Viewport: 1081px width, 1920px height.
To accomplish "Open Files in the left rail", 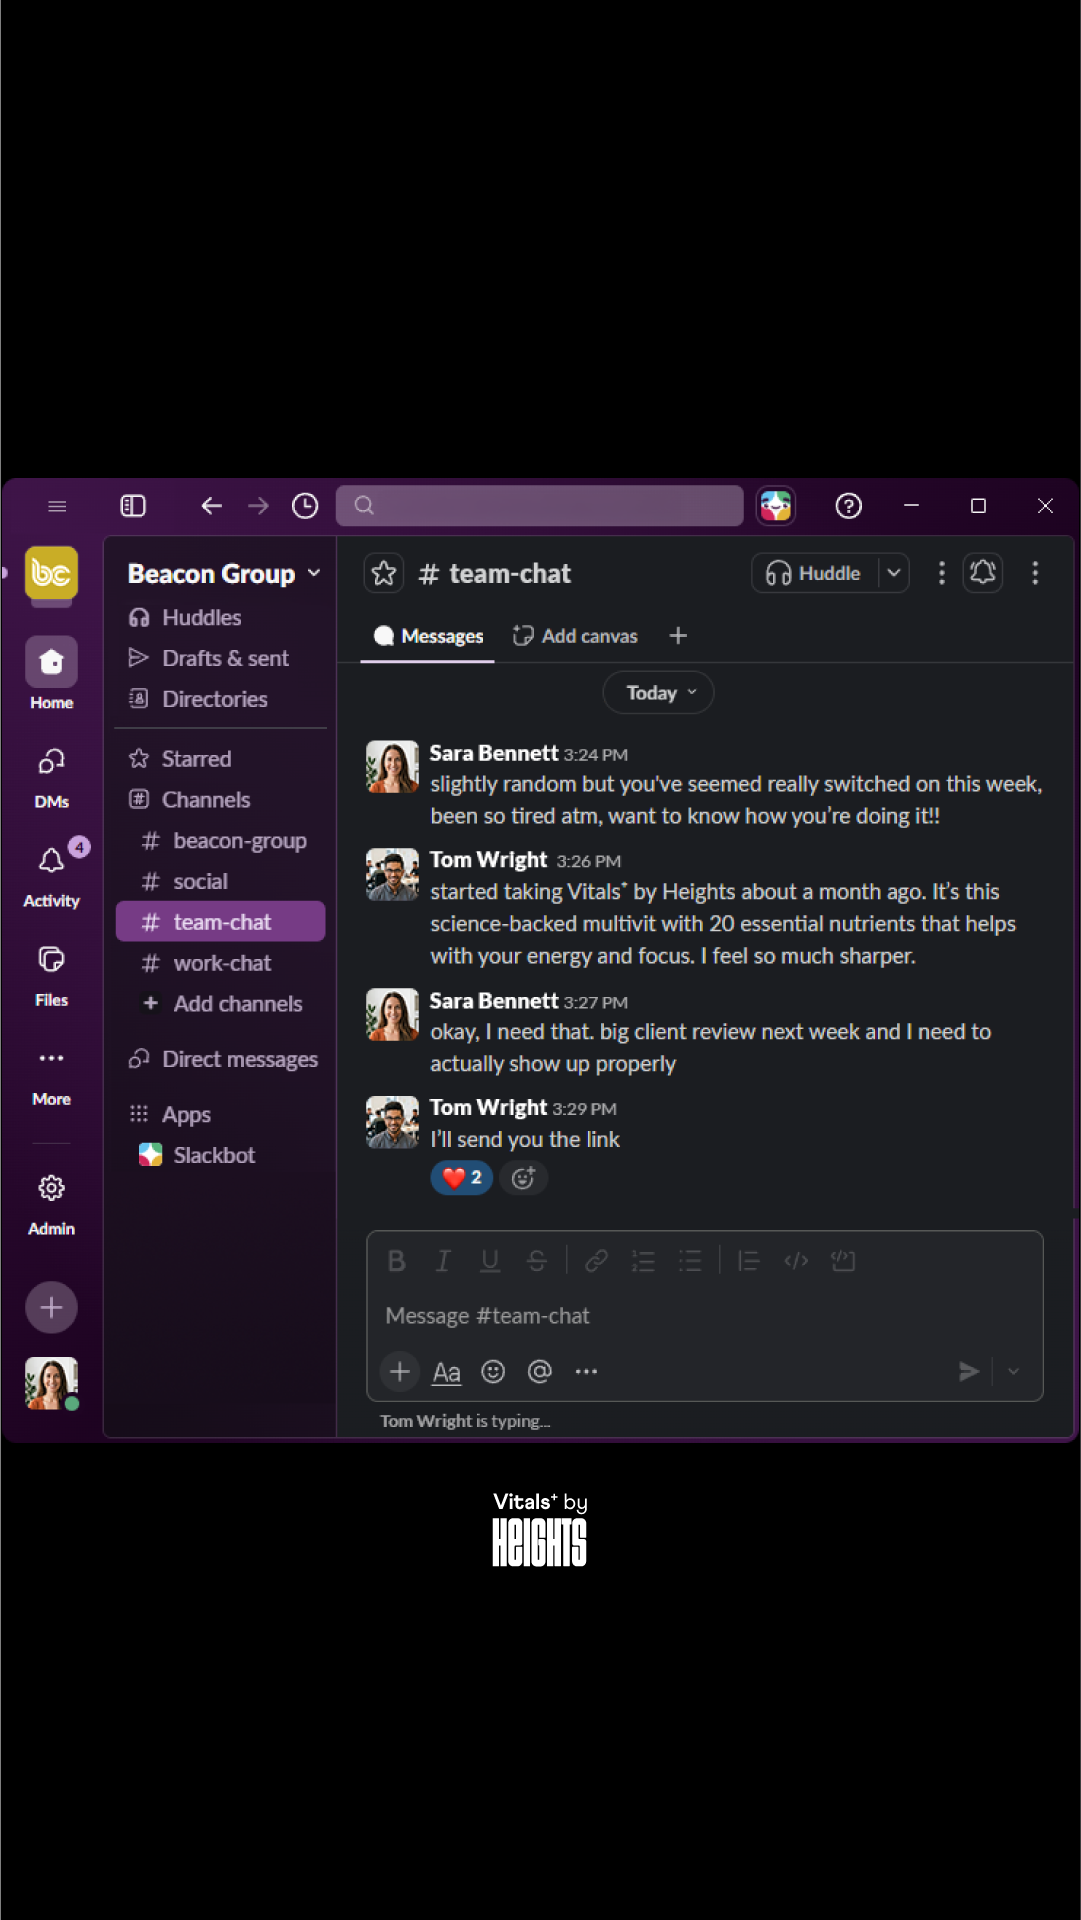I will coord(51,975).
